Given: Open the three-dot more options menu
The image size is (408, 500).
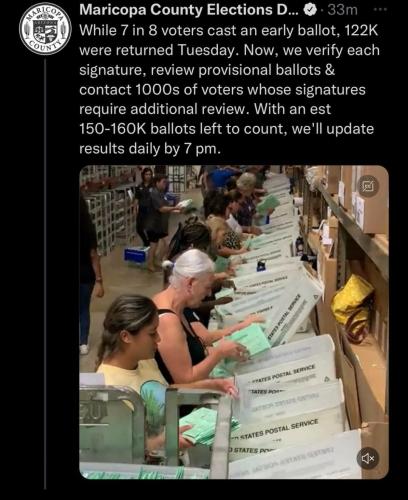Looking at the screenshot, I should 380,10.
